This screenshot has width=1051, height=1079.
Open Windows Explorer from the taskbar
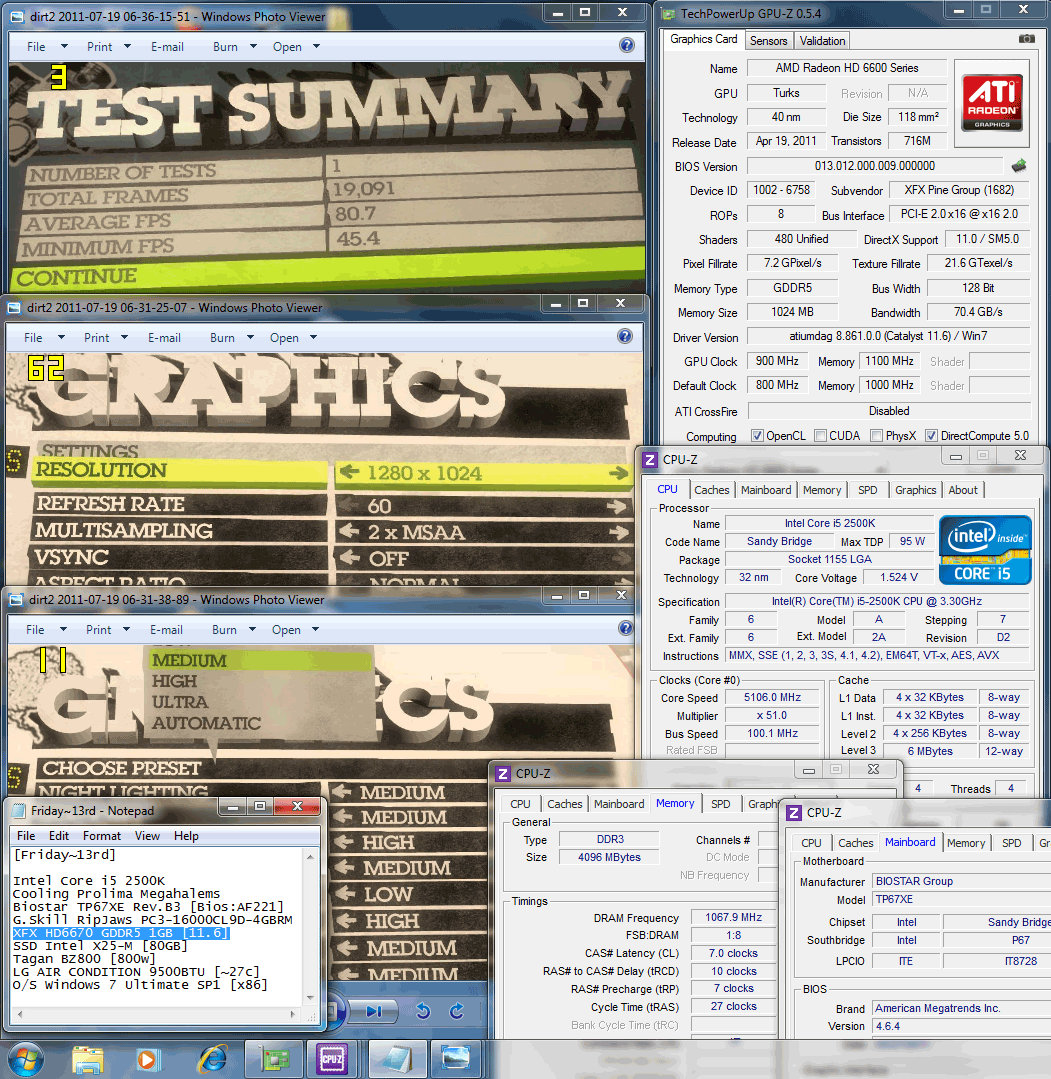click(87, 1060)
